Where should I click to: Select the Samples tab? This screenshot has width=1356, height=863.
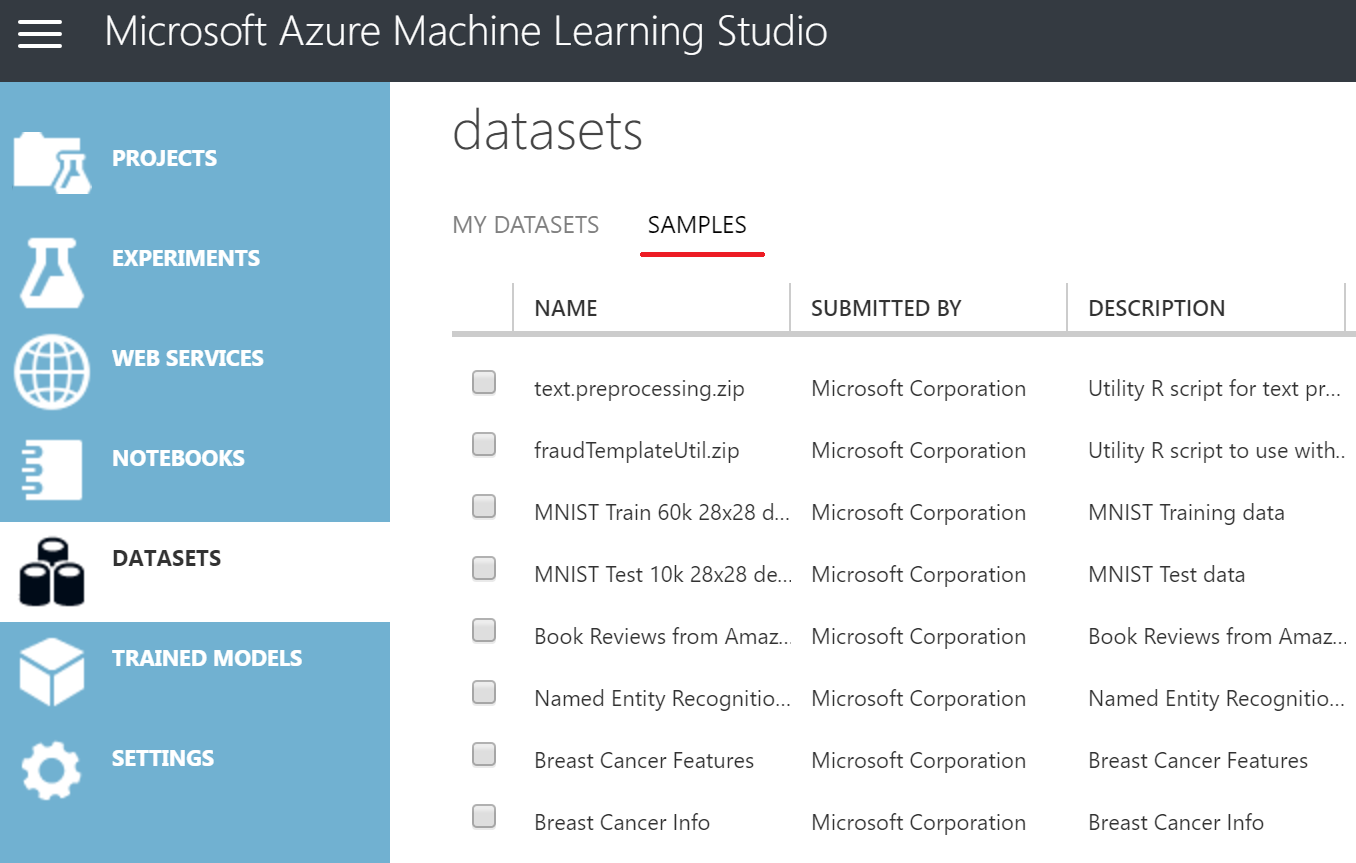pyautogui.click(x=697, y=225)
